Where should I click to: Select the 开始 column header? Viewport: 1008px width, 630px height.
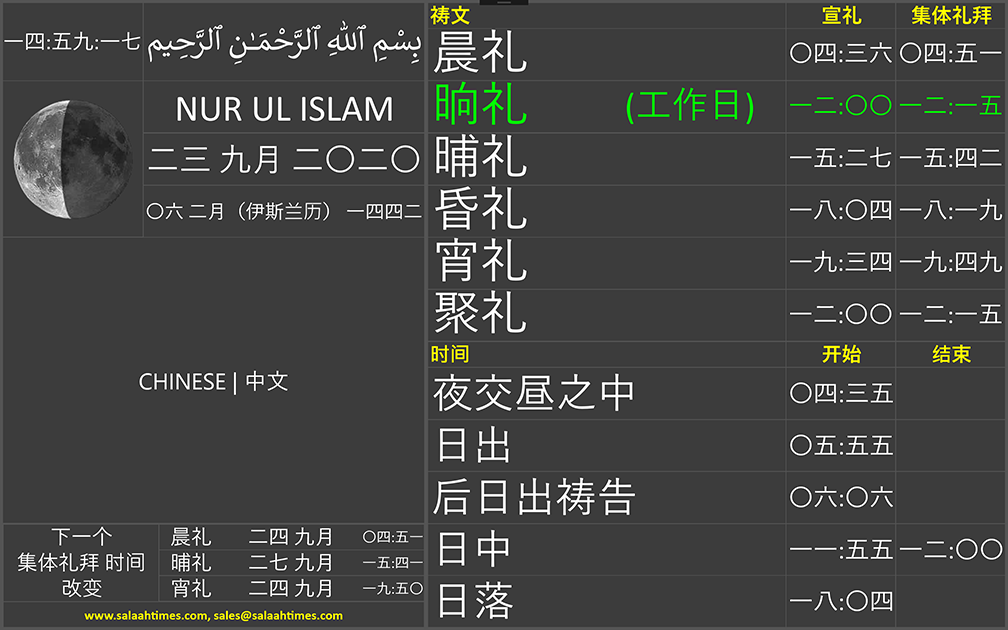tap(841, 354)
